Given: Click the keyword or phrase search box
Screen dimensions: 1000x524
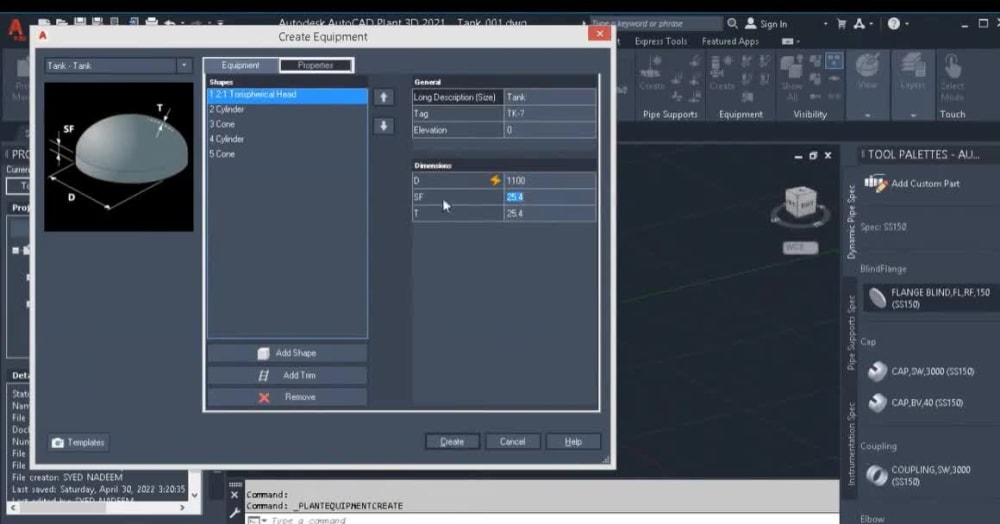Looking at the screenshot, I should tap(657, 24).
